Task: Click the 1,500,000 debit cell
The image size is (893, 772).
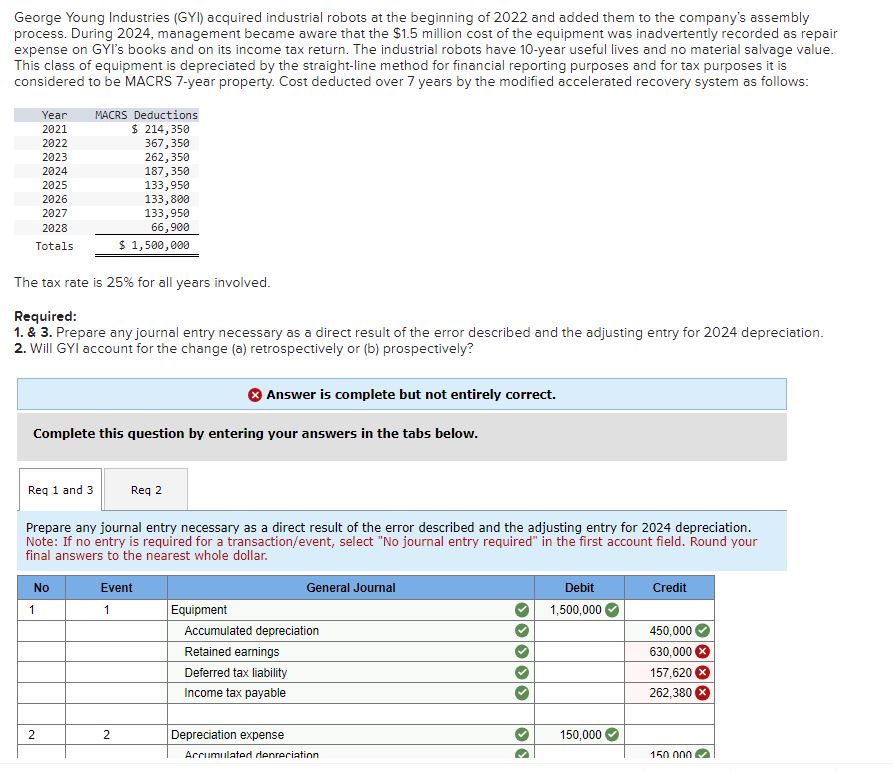Action: coord(579,610)
